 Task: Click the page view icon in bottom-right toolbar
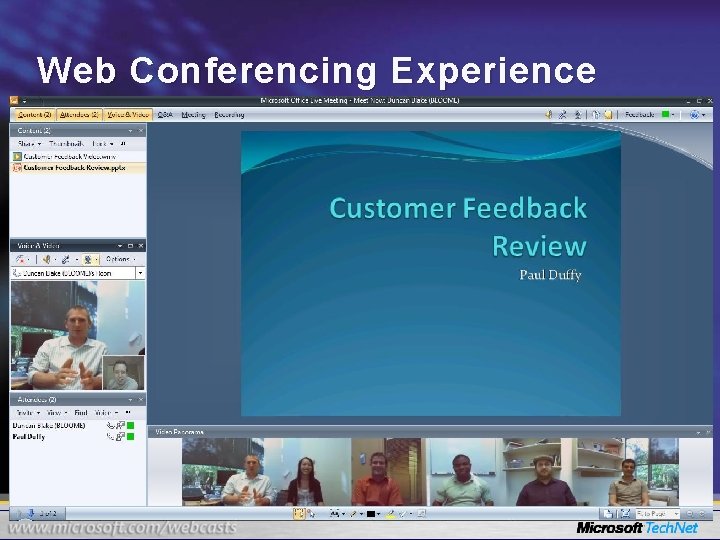[x=608, y=514]
